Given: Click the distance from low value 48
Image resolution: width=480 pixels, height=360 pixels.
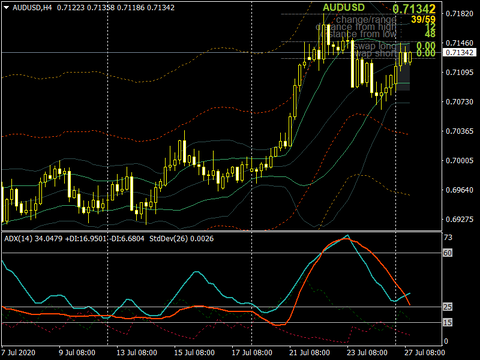Looking at the screenshot, I should click(x=430, y=33).
